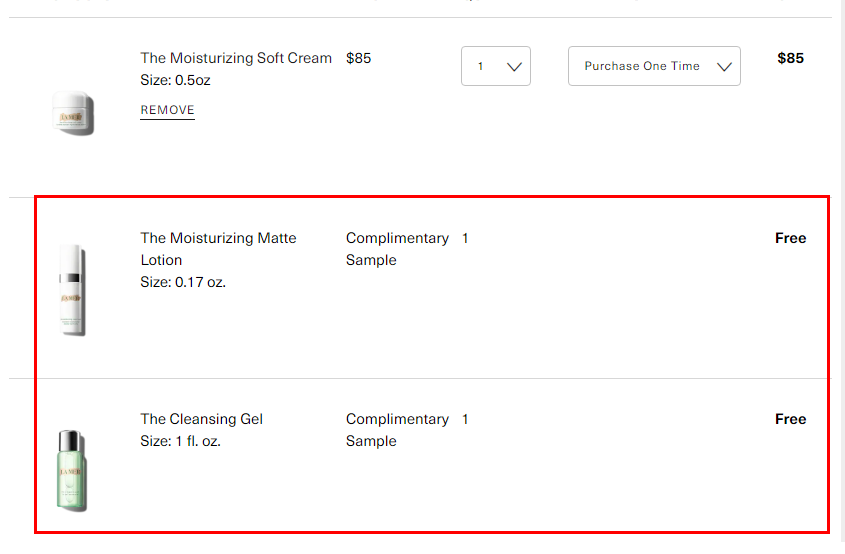This screenshot has width=845, height=554.
Task: Click the Size: 0.5oz text
Action: click(x=175, y=80)
